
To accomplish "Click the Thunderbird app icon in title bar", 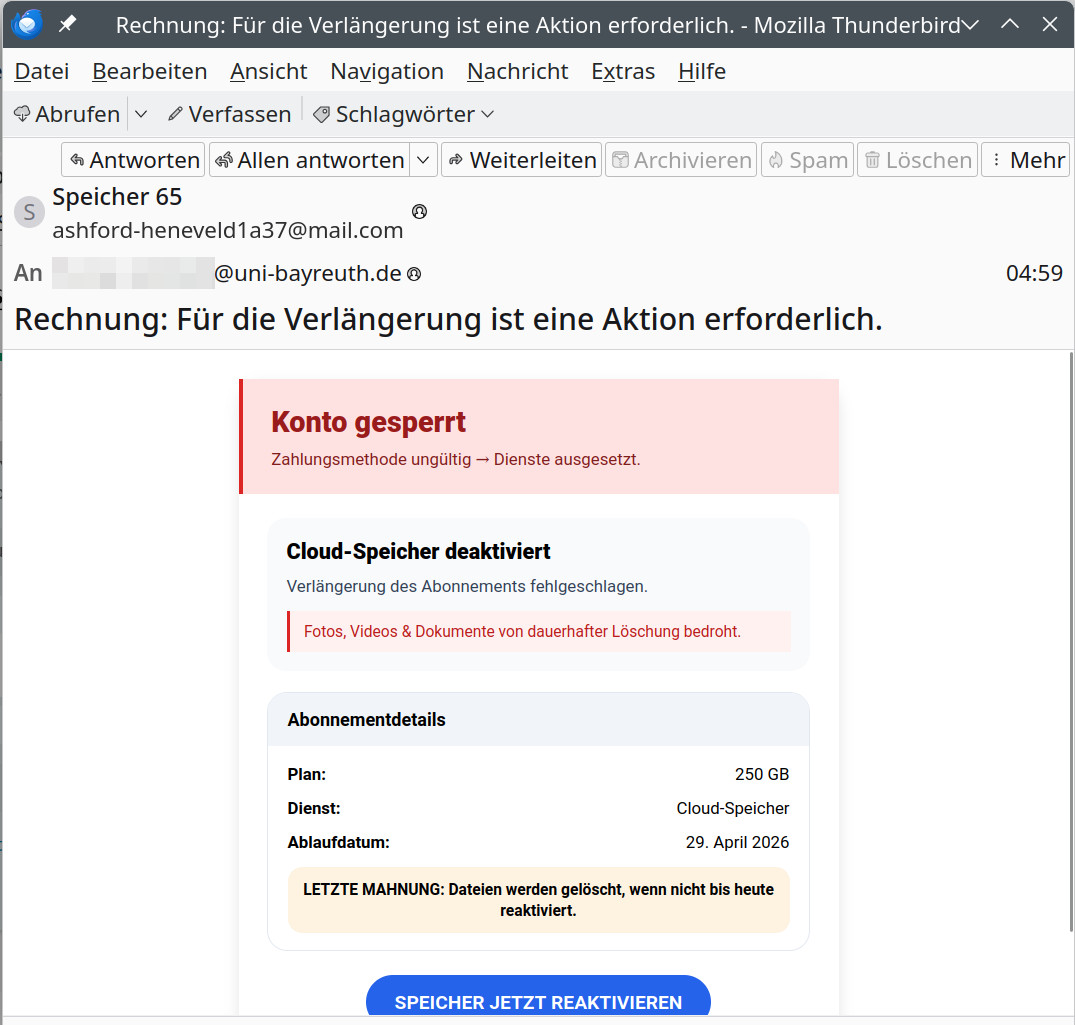I will pos(27,24).
